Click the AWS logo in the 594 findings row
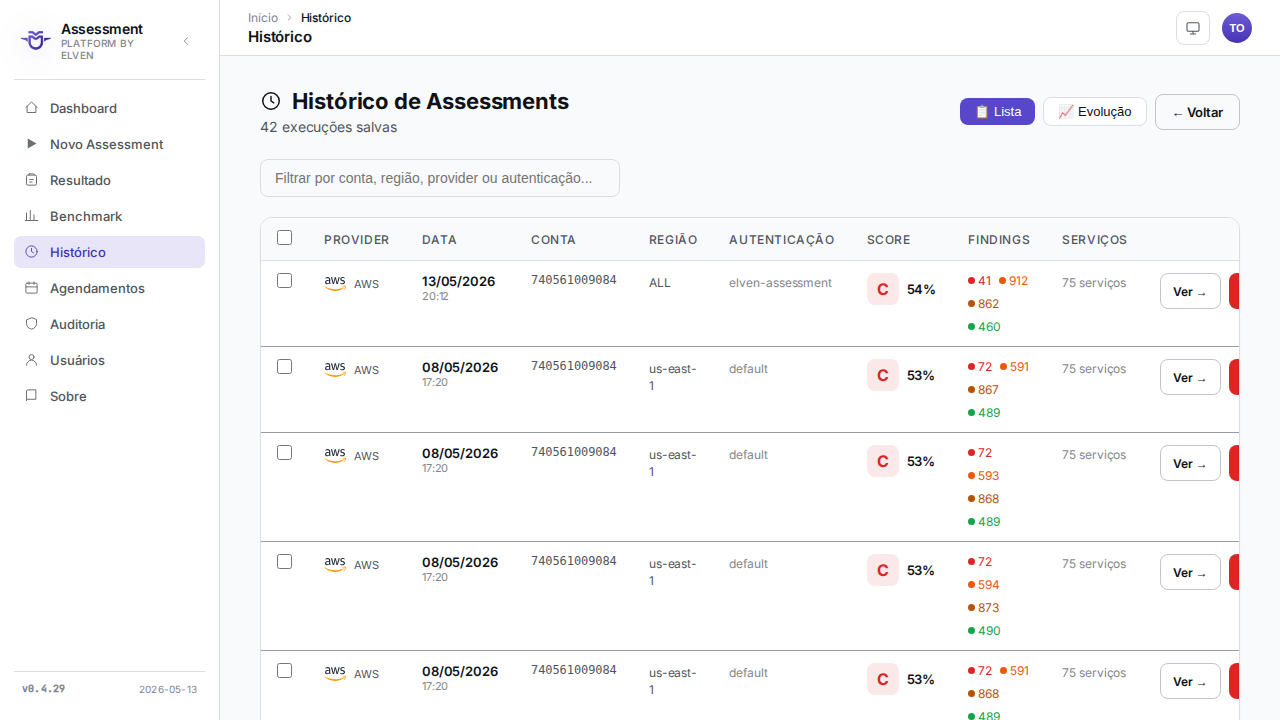1280x720 pixels. [x=335, y=564]
